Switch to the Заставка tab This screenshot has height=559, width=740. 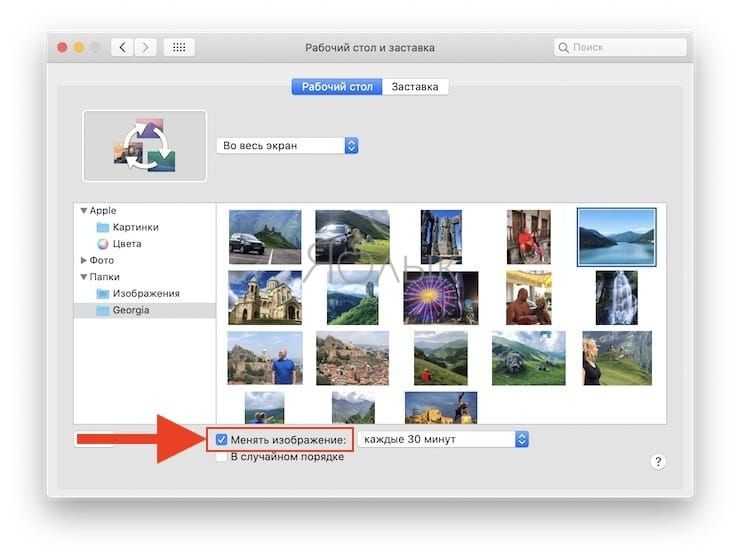tap(415, 87)
